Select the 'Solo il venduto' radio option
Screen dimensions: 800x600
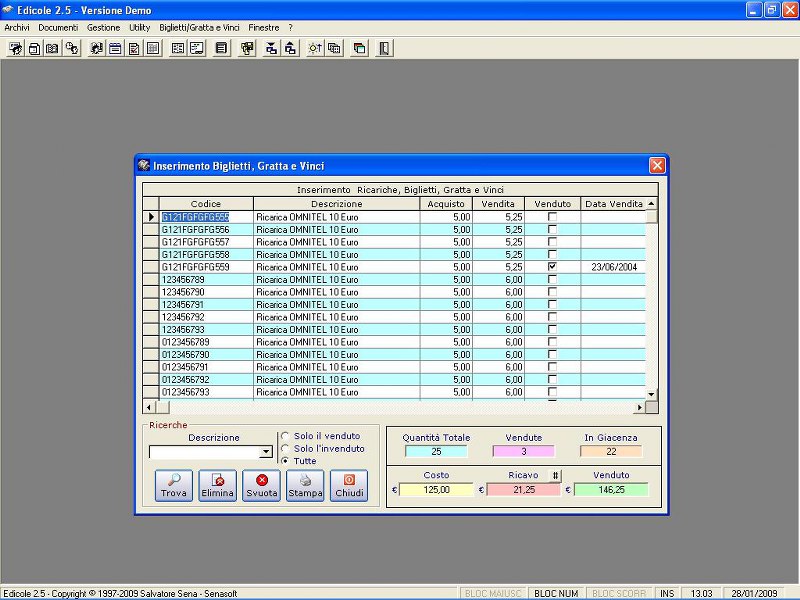(286, 437)
